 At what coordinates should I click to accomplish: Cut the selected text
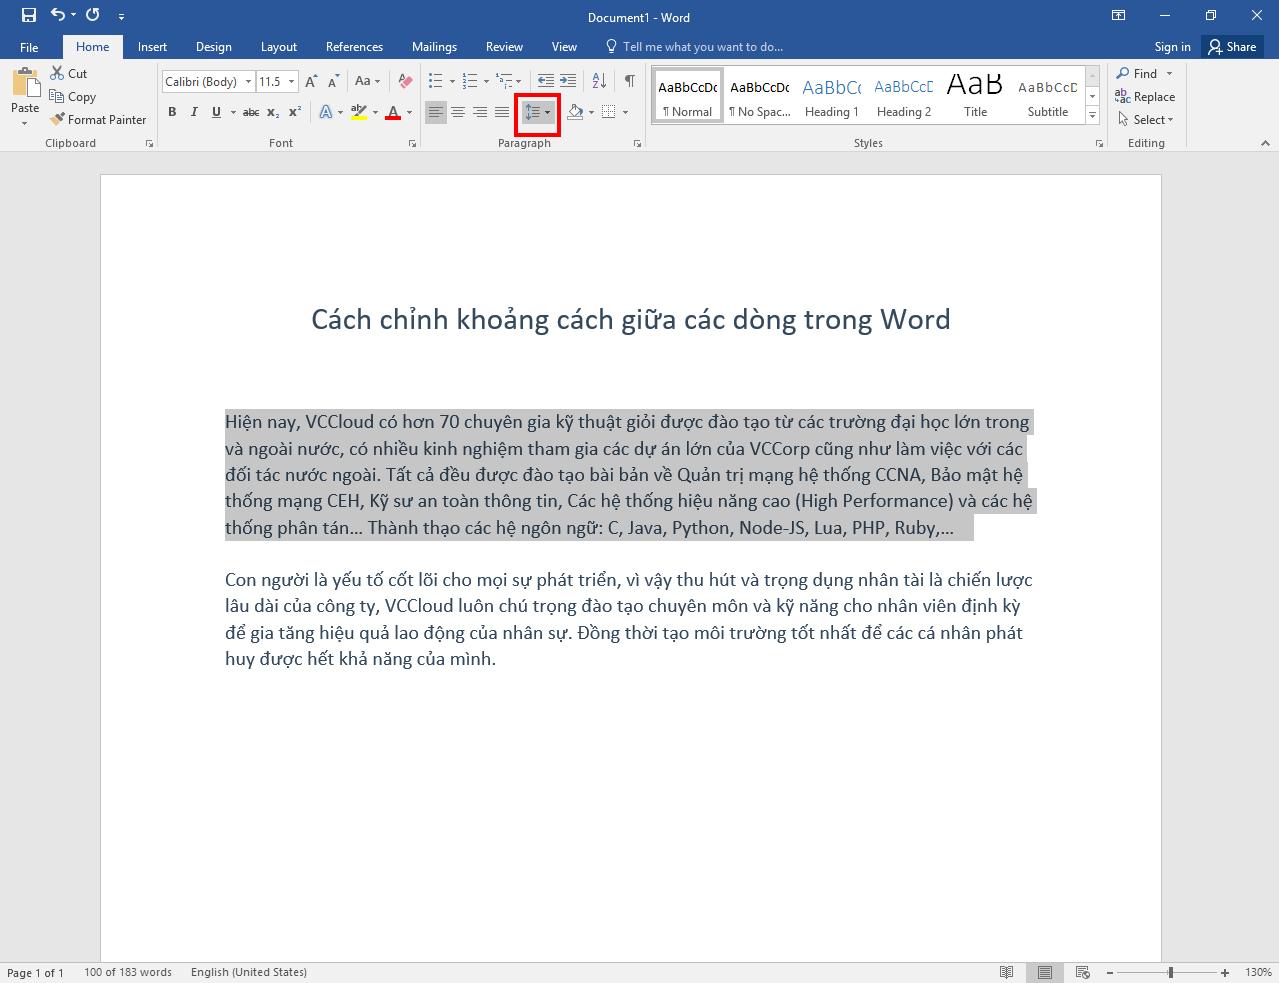tap(68, 74)
